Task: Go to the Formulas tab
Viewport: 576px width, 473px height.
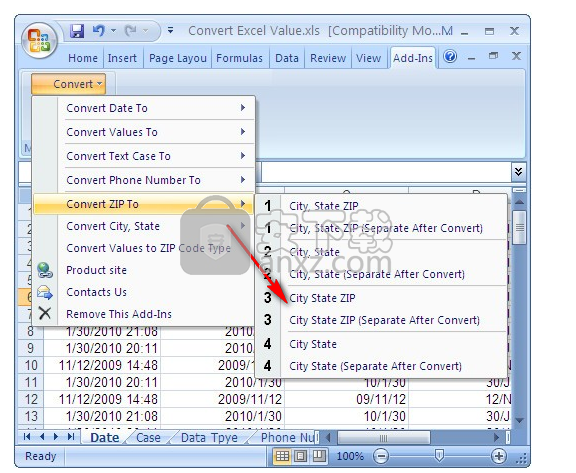Action: 240,58
